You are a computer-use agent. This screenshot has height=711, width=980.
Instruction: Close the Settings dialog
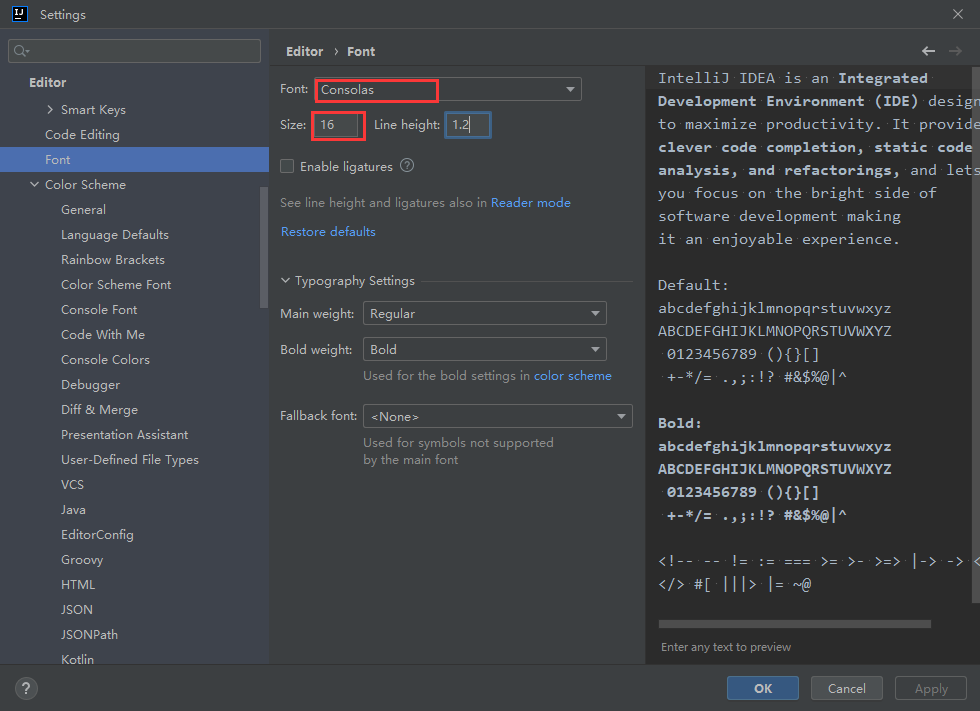tap(958, 14)
